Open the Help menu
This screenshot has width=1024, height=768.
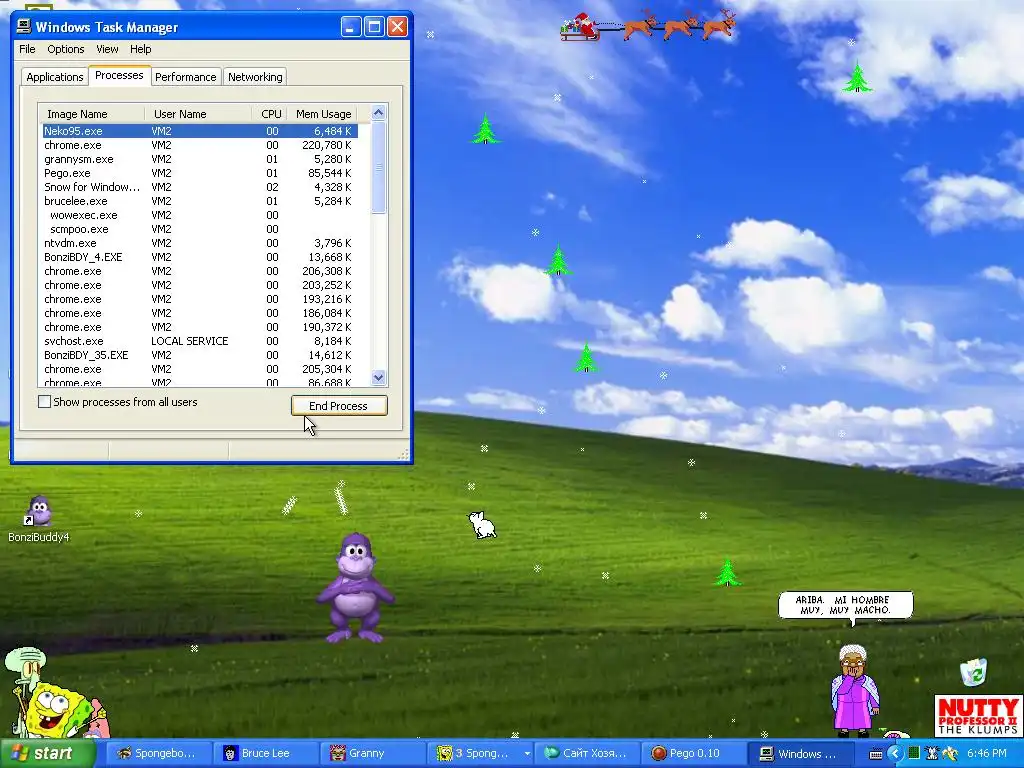coord(140,49)
